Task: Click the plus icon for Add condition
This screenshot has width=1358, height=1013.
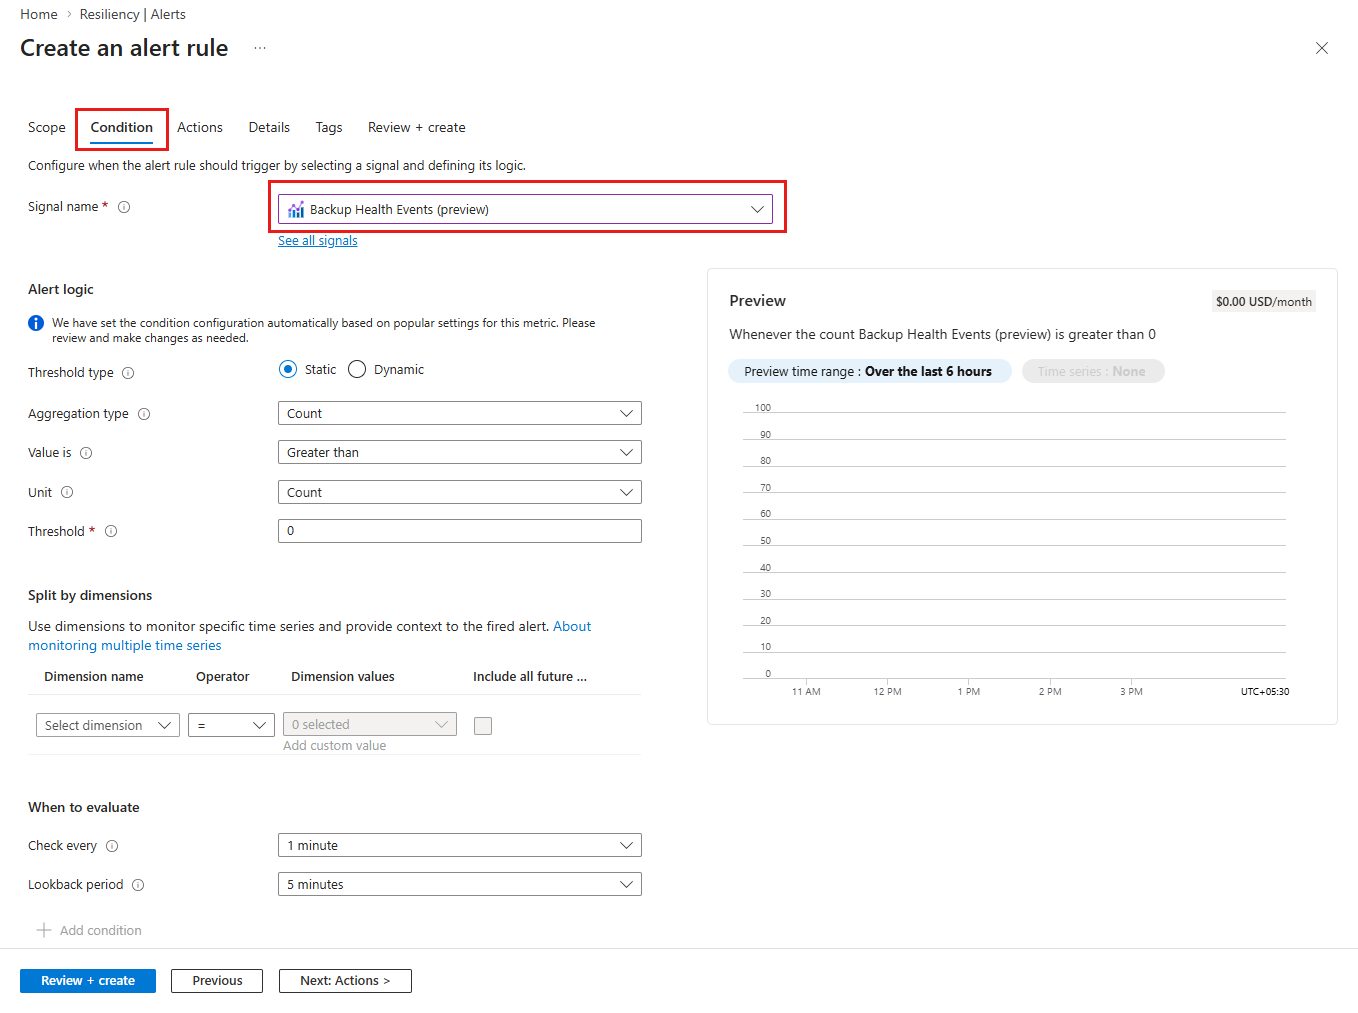Action: [44, 930]
